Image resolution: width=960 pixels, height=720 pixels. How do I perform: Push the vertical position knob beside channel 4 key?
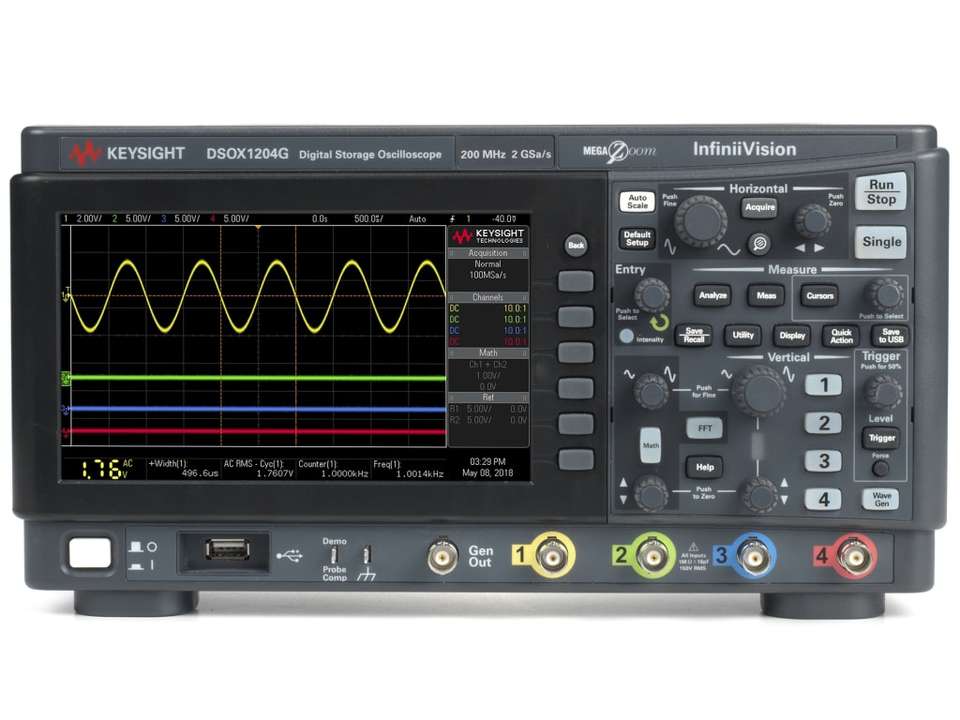[760, 493]
